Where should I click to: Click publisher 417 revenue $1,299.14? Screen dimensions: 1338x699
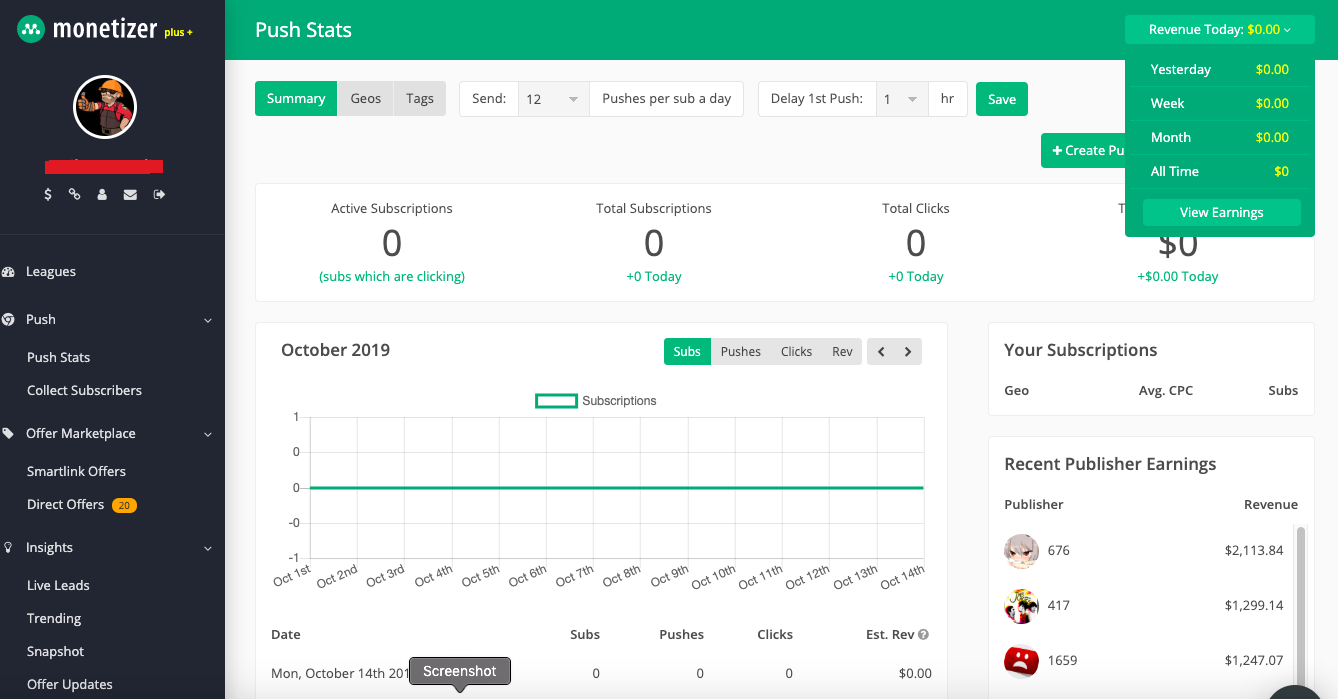click(x=1254, y=605)
